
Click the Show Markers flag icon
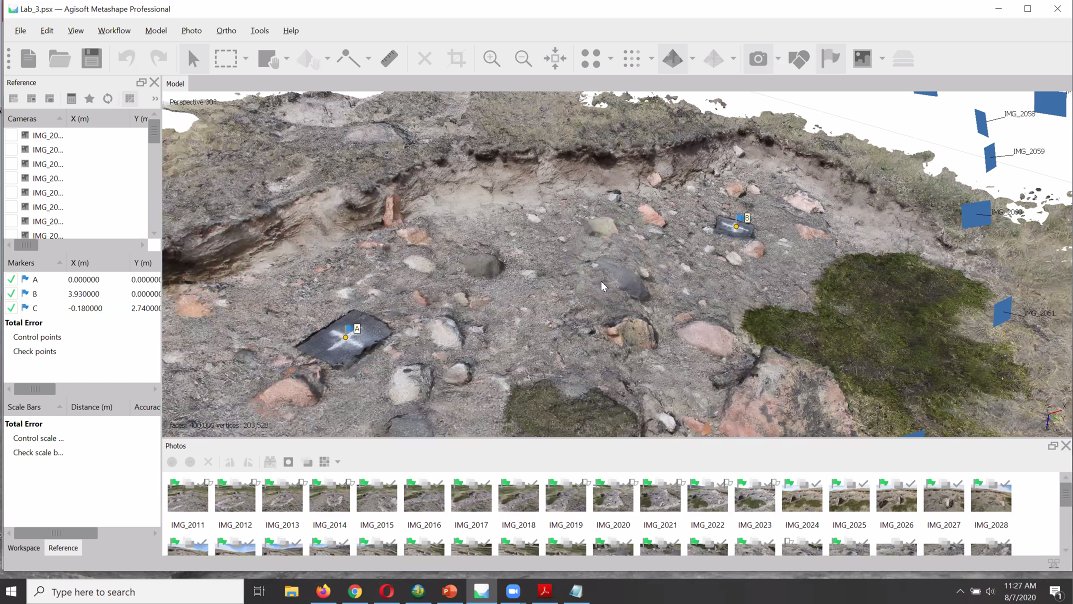831,58
